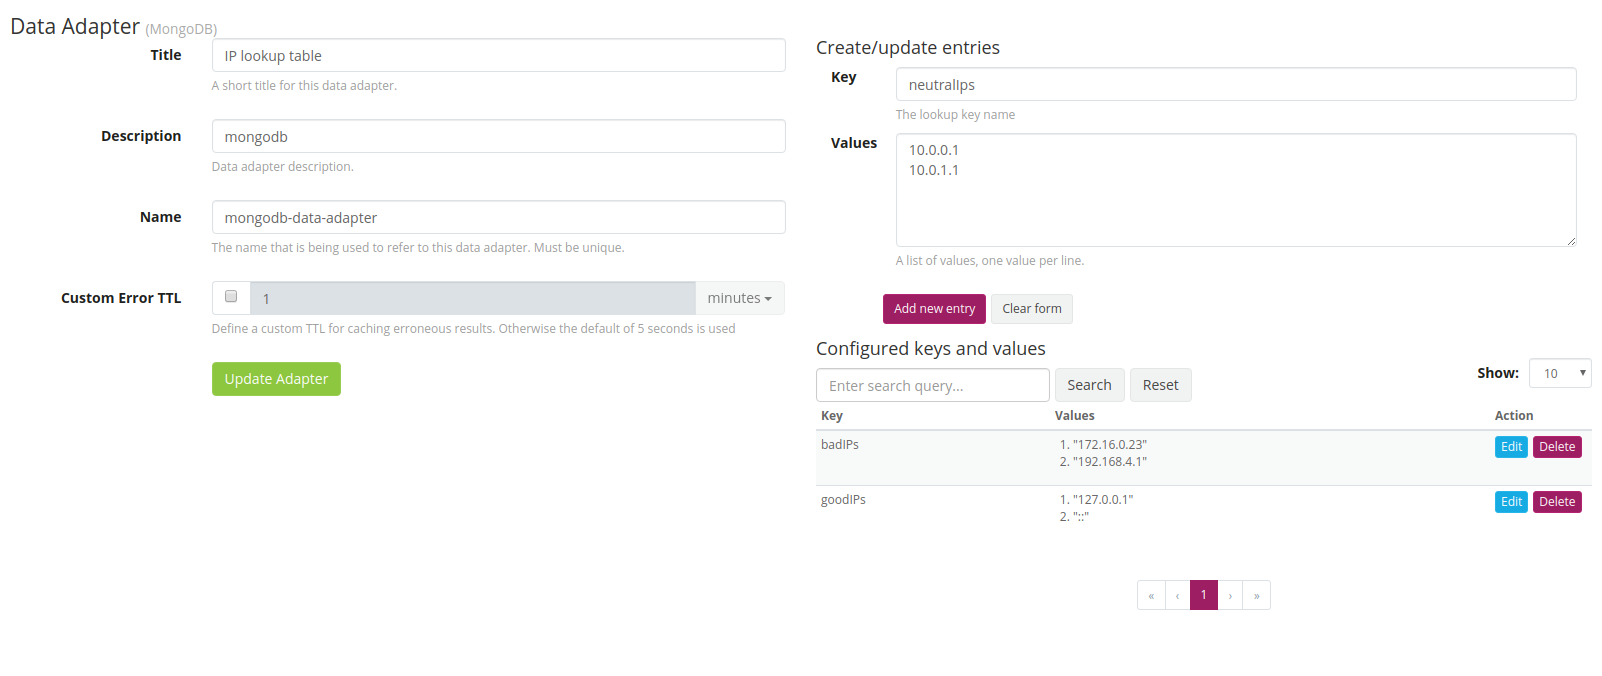
Task: Click the Enter search query field
Action: pyautogui.click(x=931, y=385)
